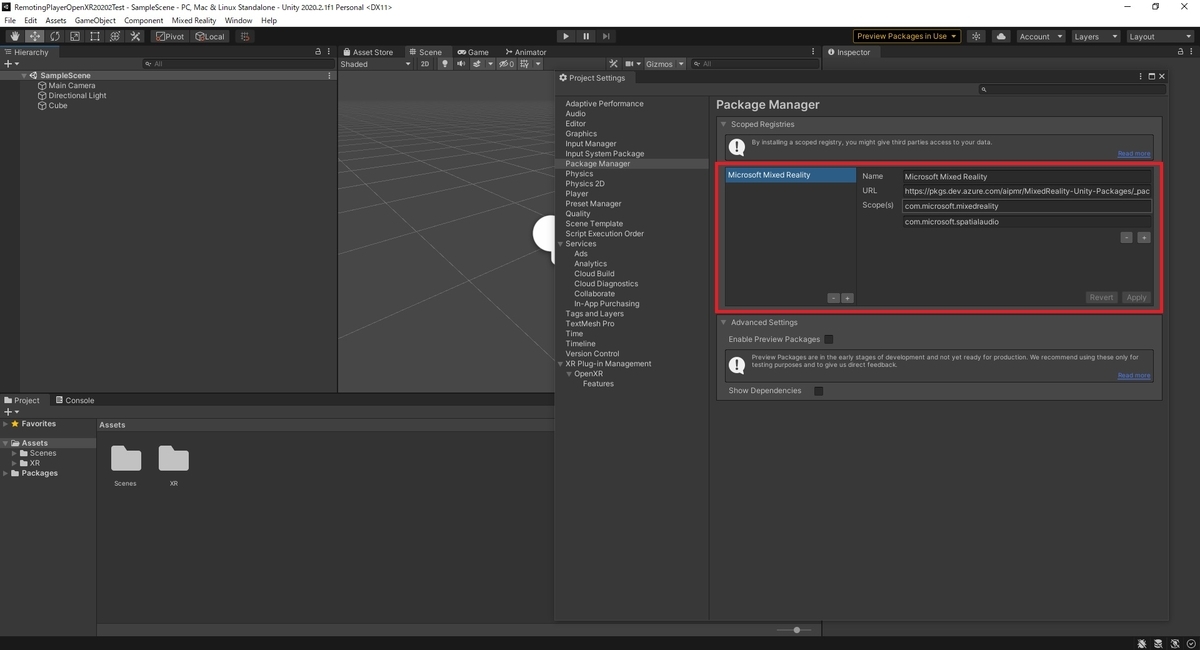Click the Revert button
Screen dimensions: 1200x650
point(1101,297)
